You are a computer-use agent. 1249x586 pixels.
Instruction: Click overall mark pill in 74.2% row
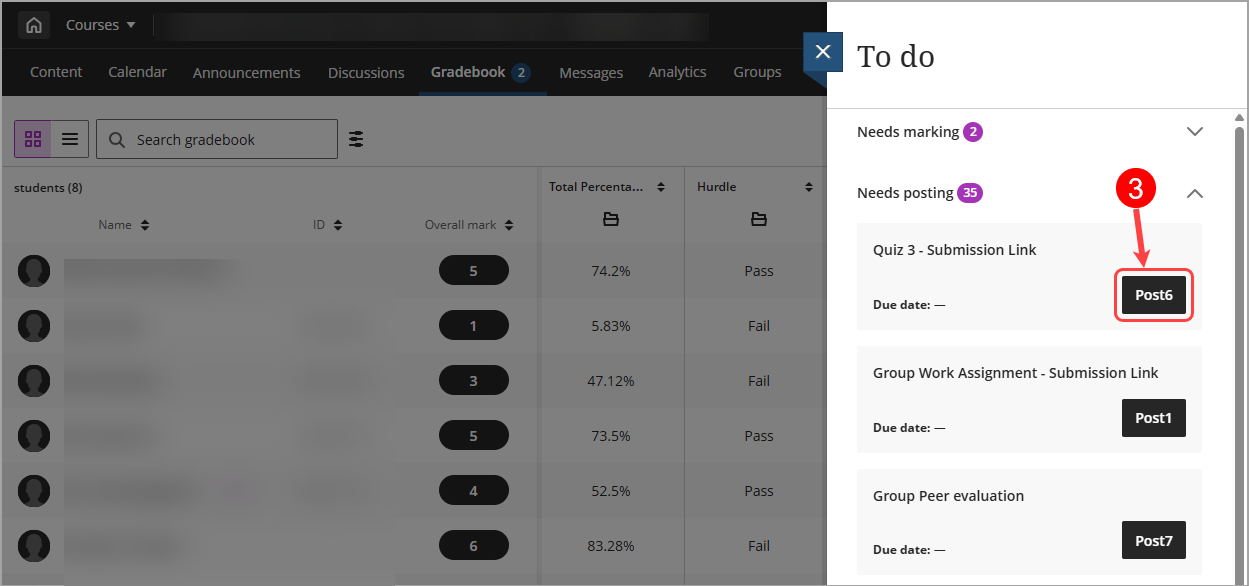(473, 271)
